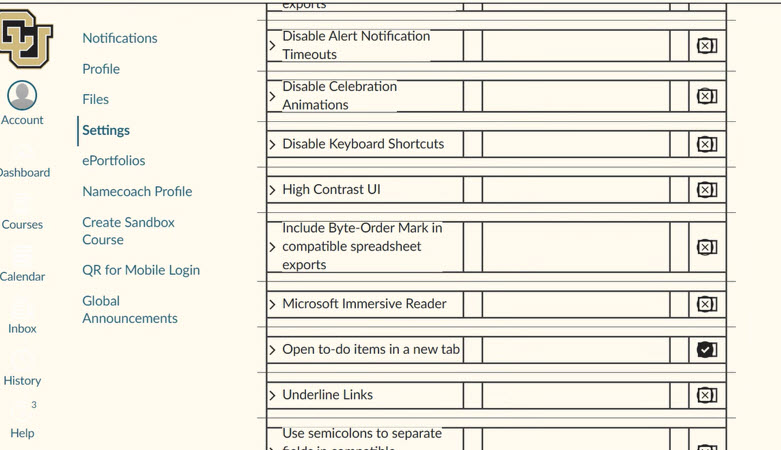781x450 pixels.
Task: Open the Account avatar menu
Action: (x=22, y=103)
